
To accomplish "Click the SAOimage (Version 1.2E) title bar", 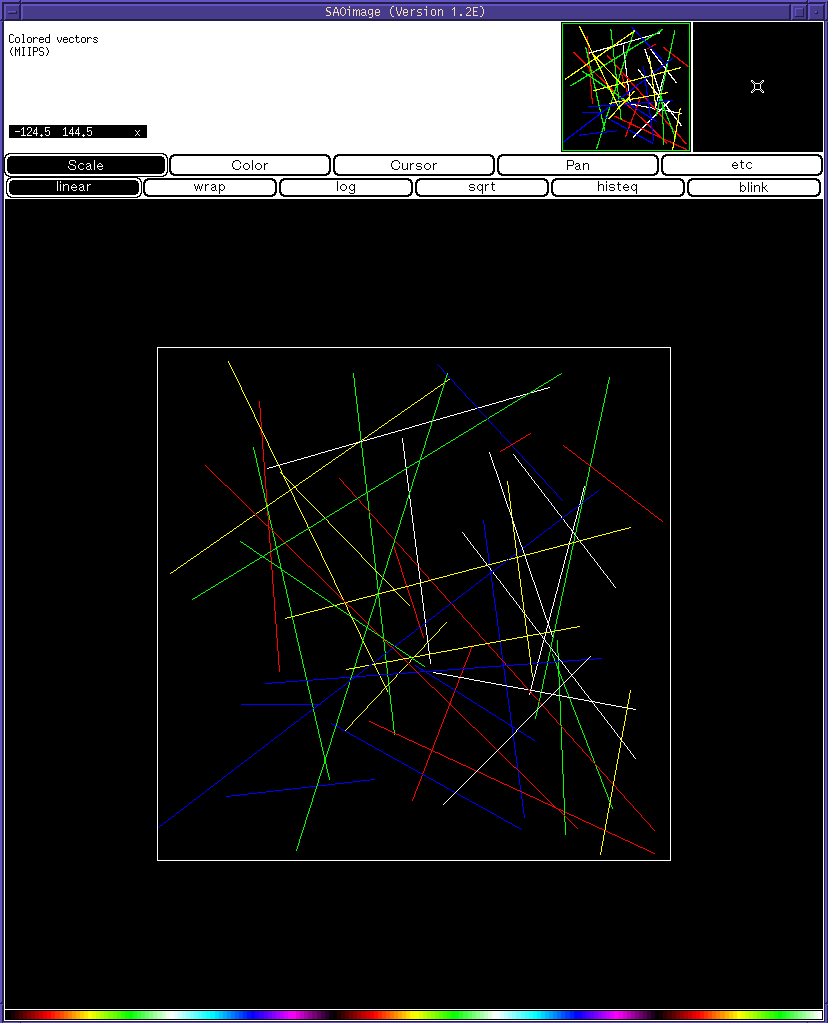I will tap(414, 11).
